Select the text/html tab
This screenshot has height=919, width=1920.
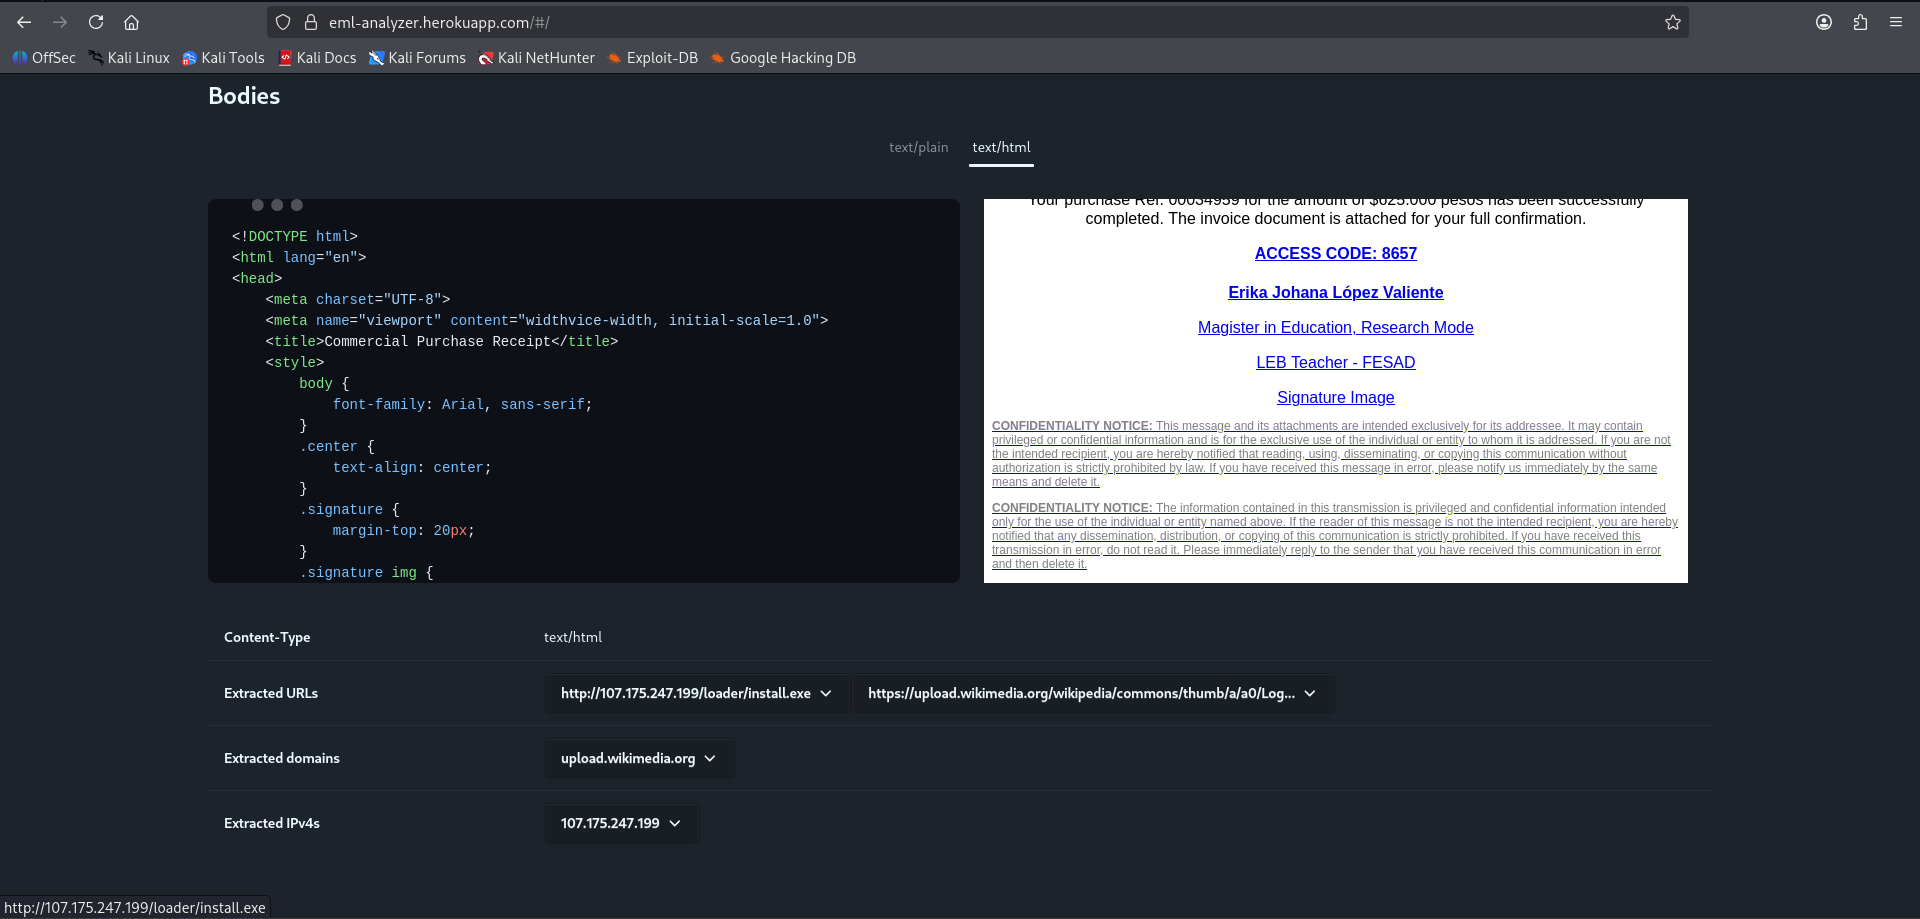tap(1001, 147)
